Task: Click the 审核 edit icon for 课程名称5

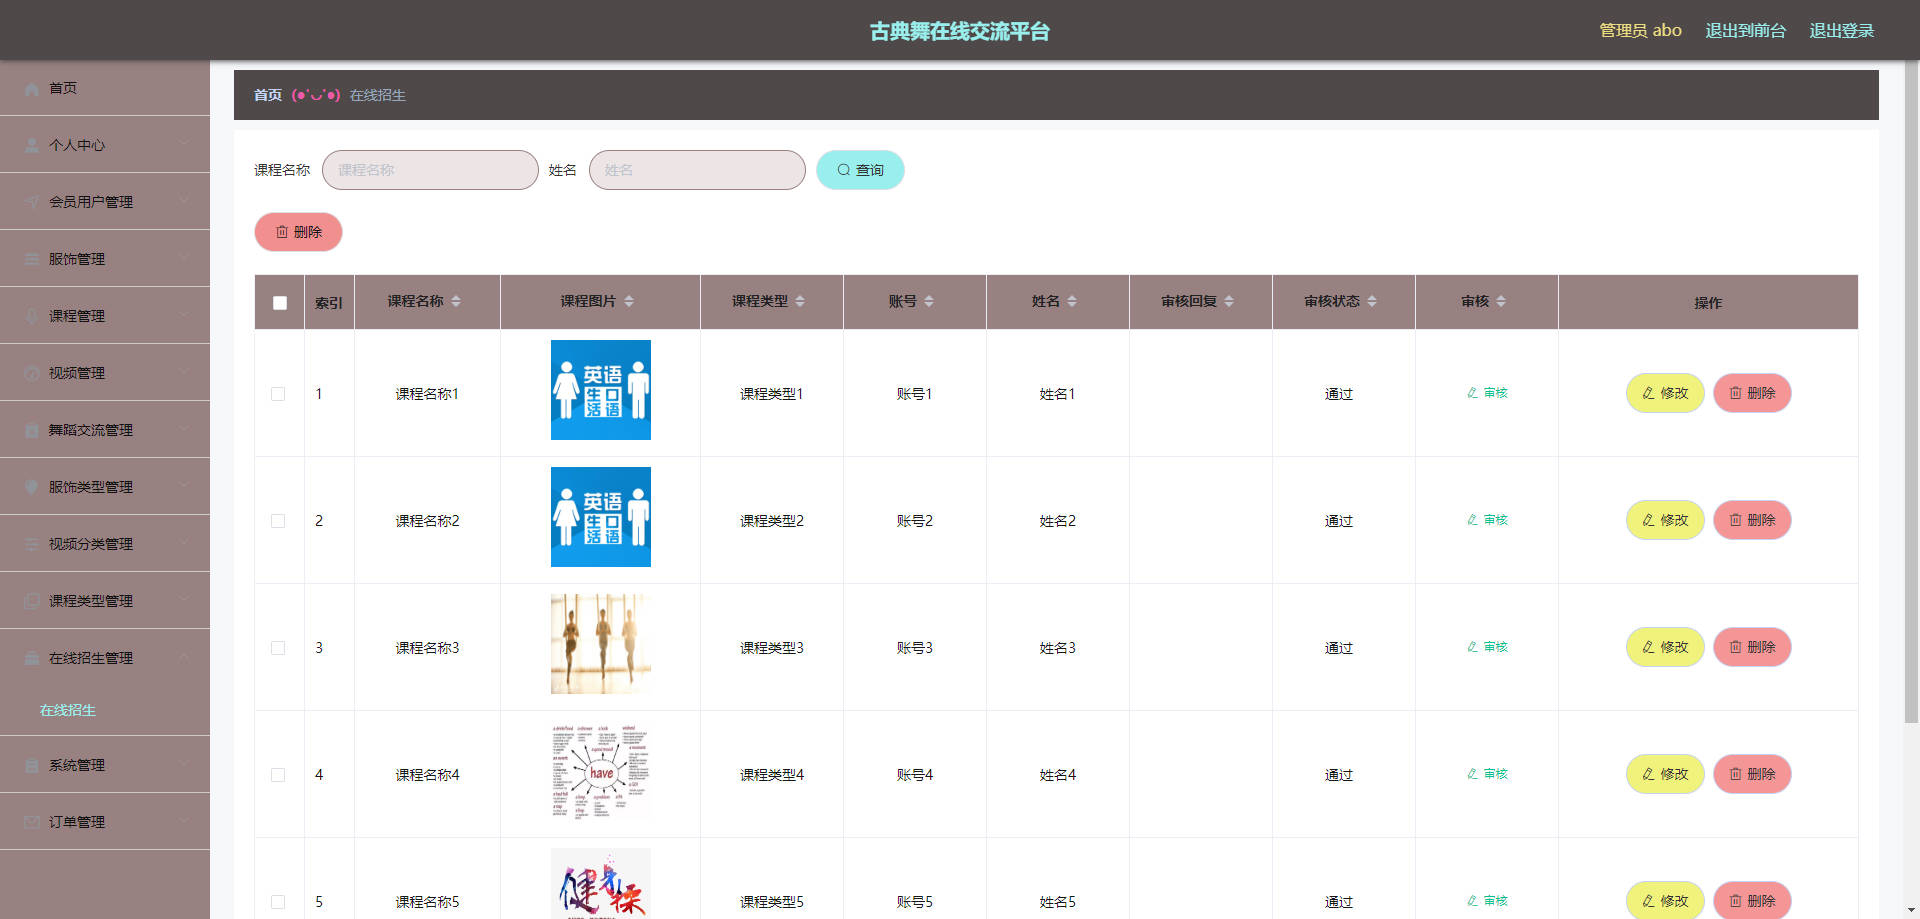Action: [1472, 901]
